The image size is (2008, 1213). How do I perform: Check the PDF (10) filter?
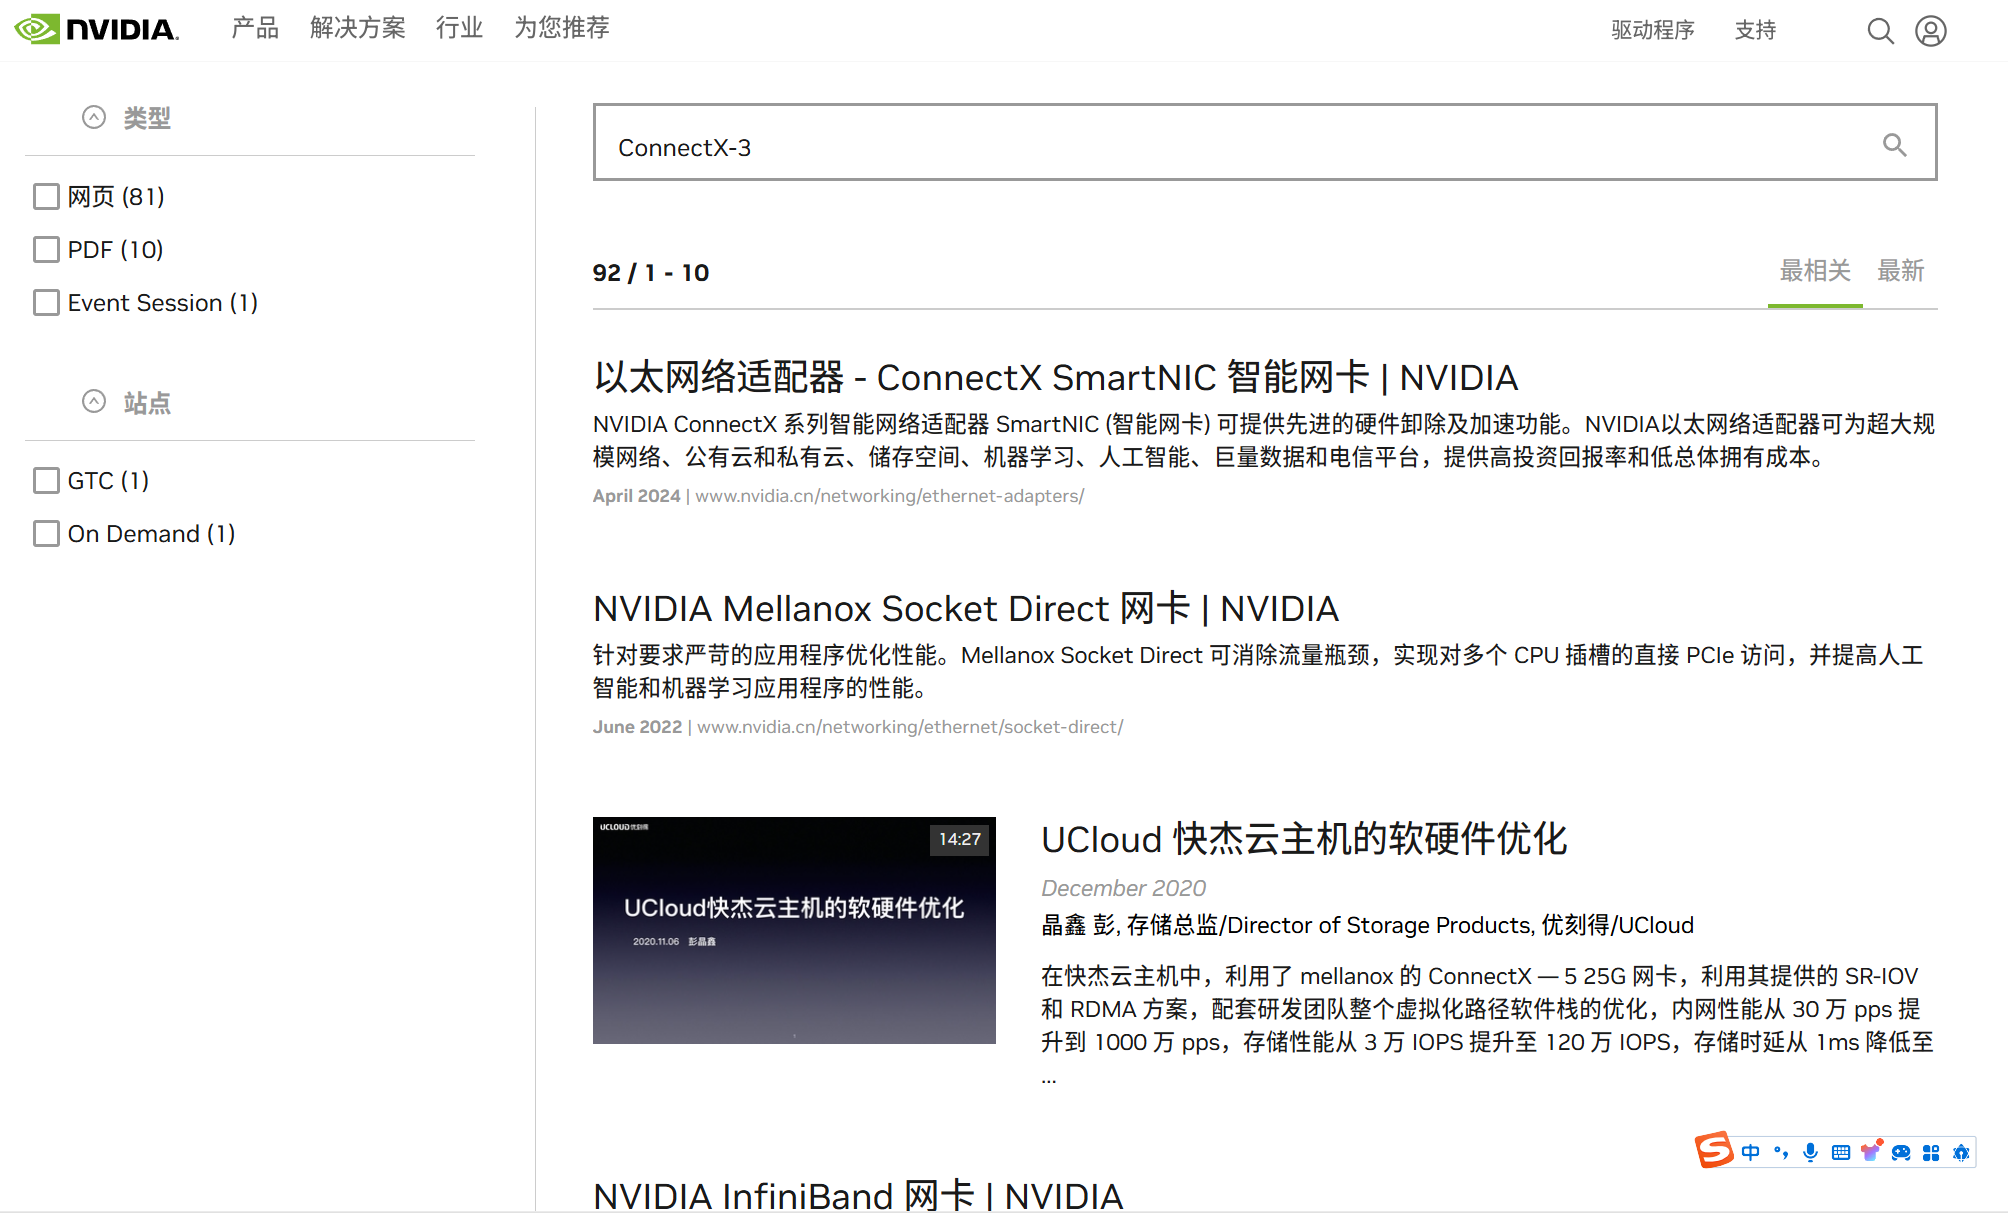coord(46,249)
